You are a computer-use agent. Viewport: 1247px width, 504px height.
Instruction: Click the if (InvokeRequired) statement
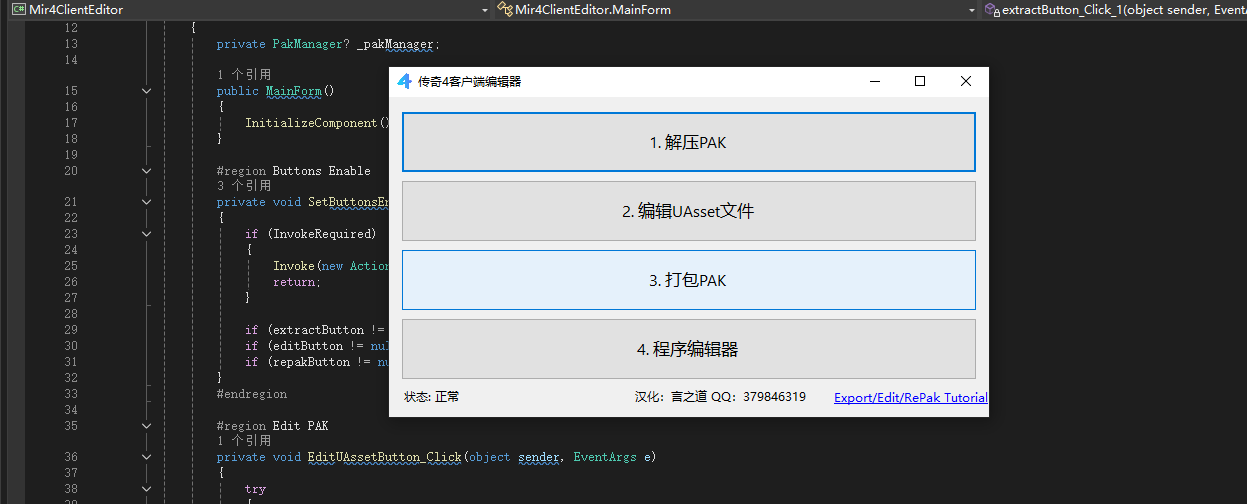click(311, 234)
